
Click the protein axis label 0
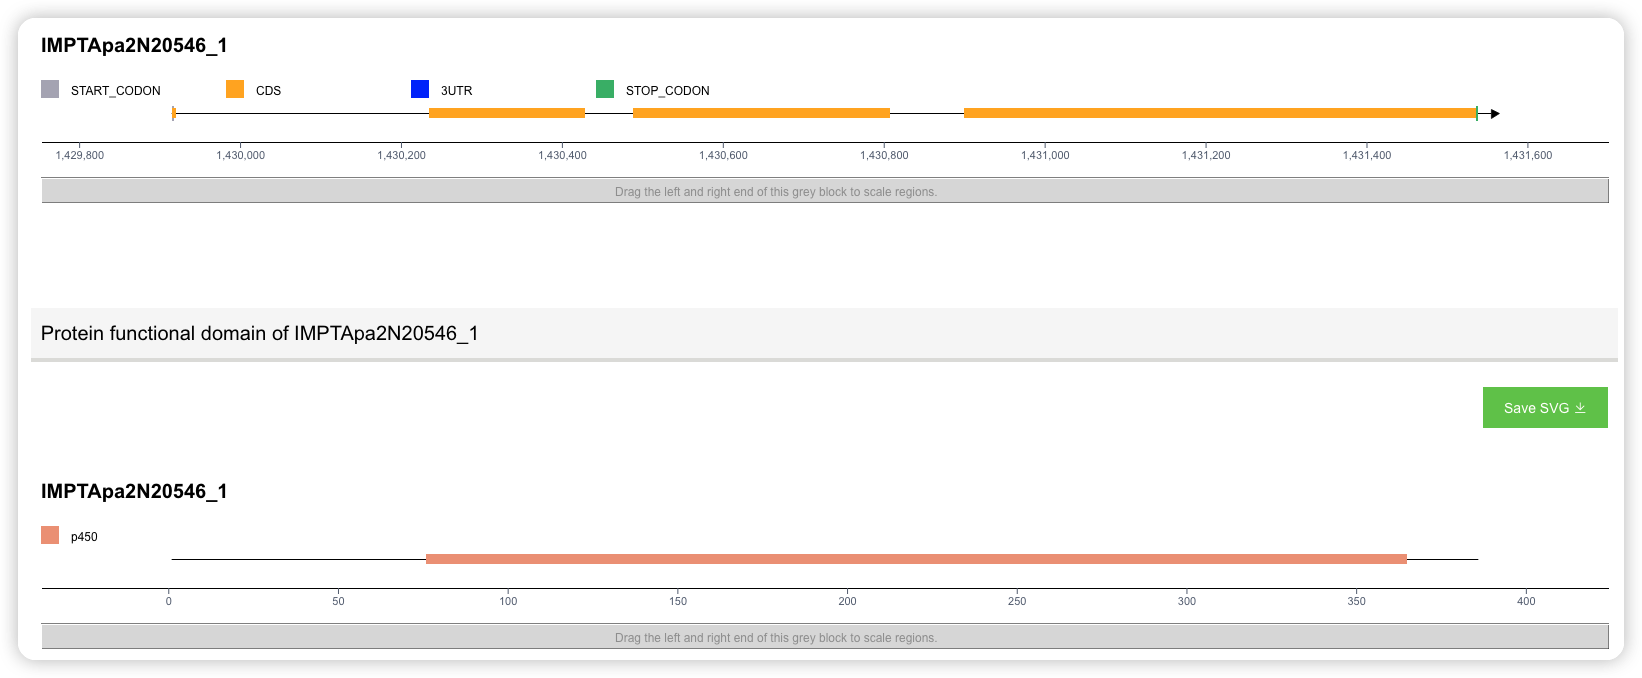coord(169,601)
